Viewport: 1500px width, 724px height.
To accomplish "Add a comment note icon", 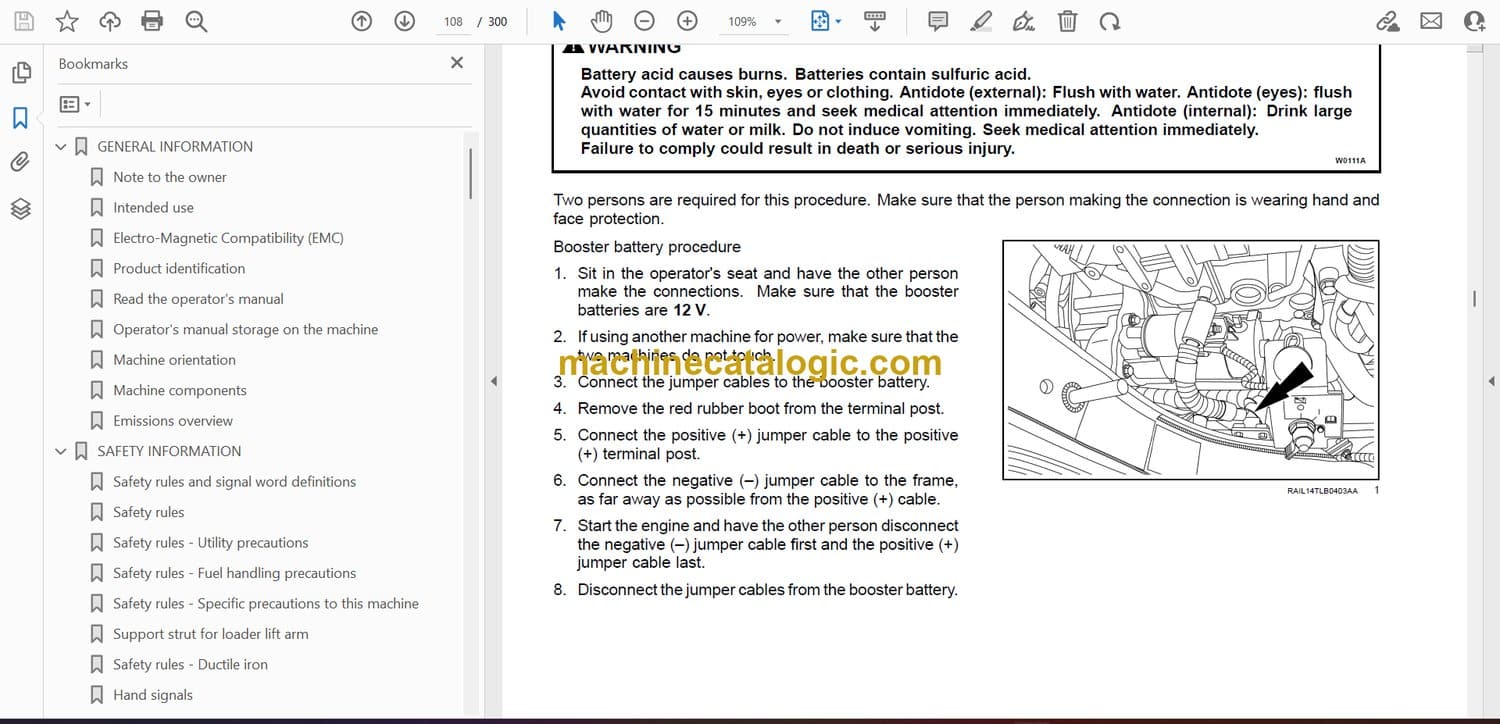I will click(x=938, y=21).
